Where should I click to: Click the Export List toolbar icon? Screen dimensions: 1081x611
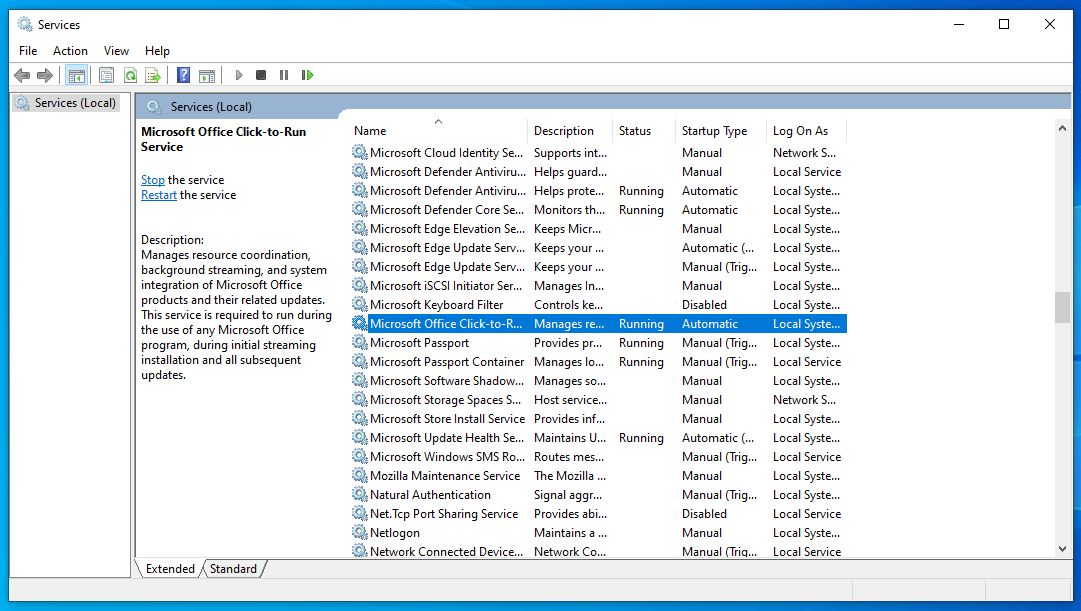tap(153, 75)
